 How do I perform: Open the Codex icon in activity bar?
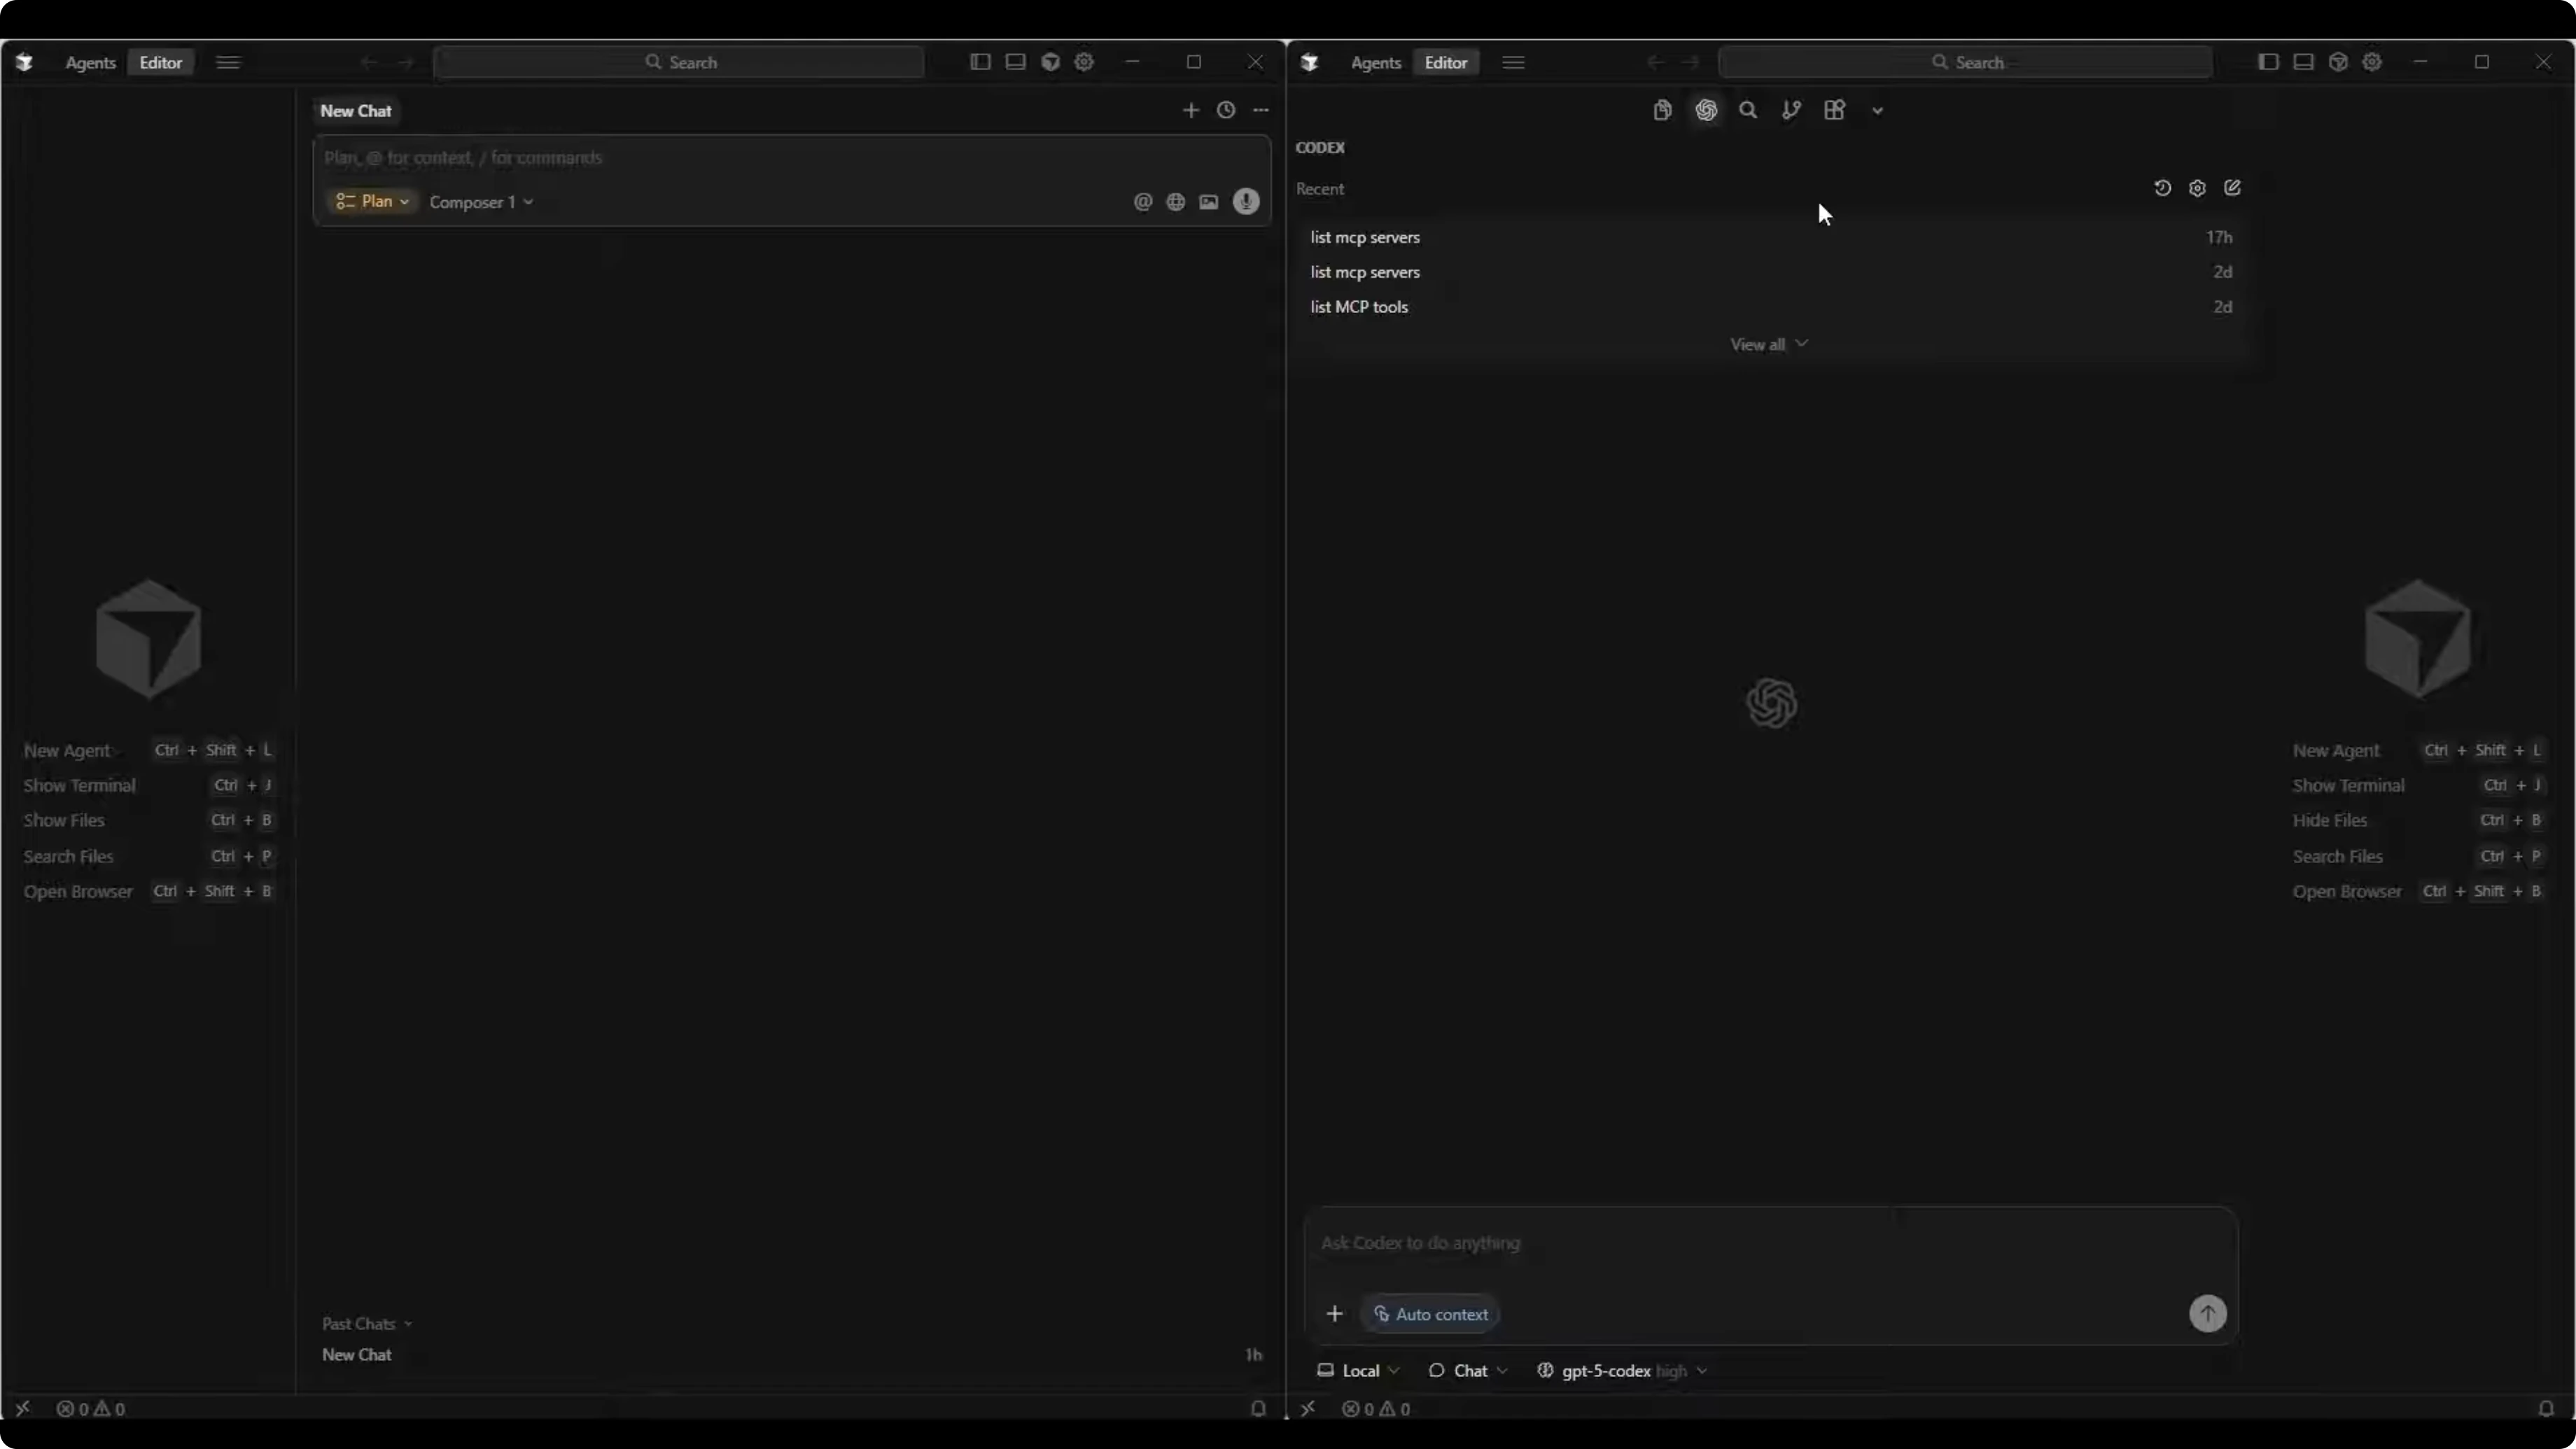(1706, 110)
